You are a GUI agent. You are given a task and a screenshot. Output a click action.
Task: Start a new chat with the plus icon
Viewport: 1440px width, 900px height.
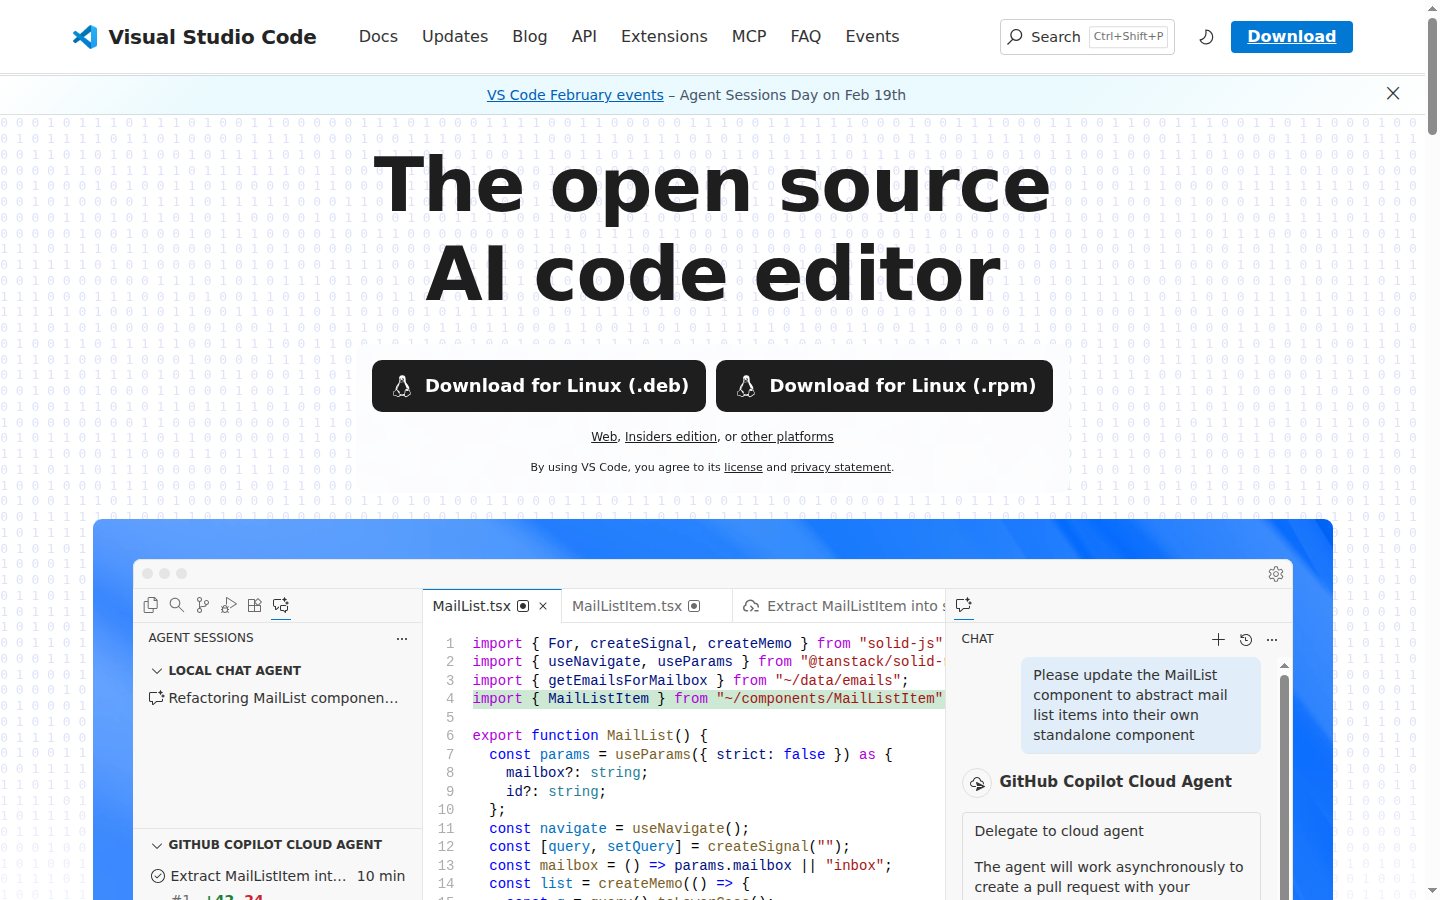[1218, 640]
